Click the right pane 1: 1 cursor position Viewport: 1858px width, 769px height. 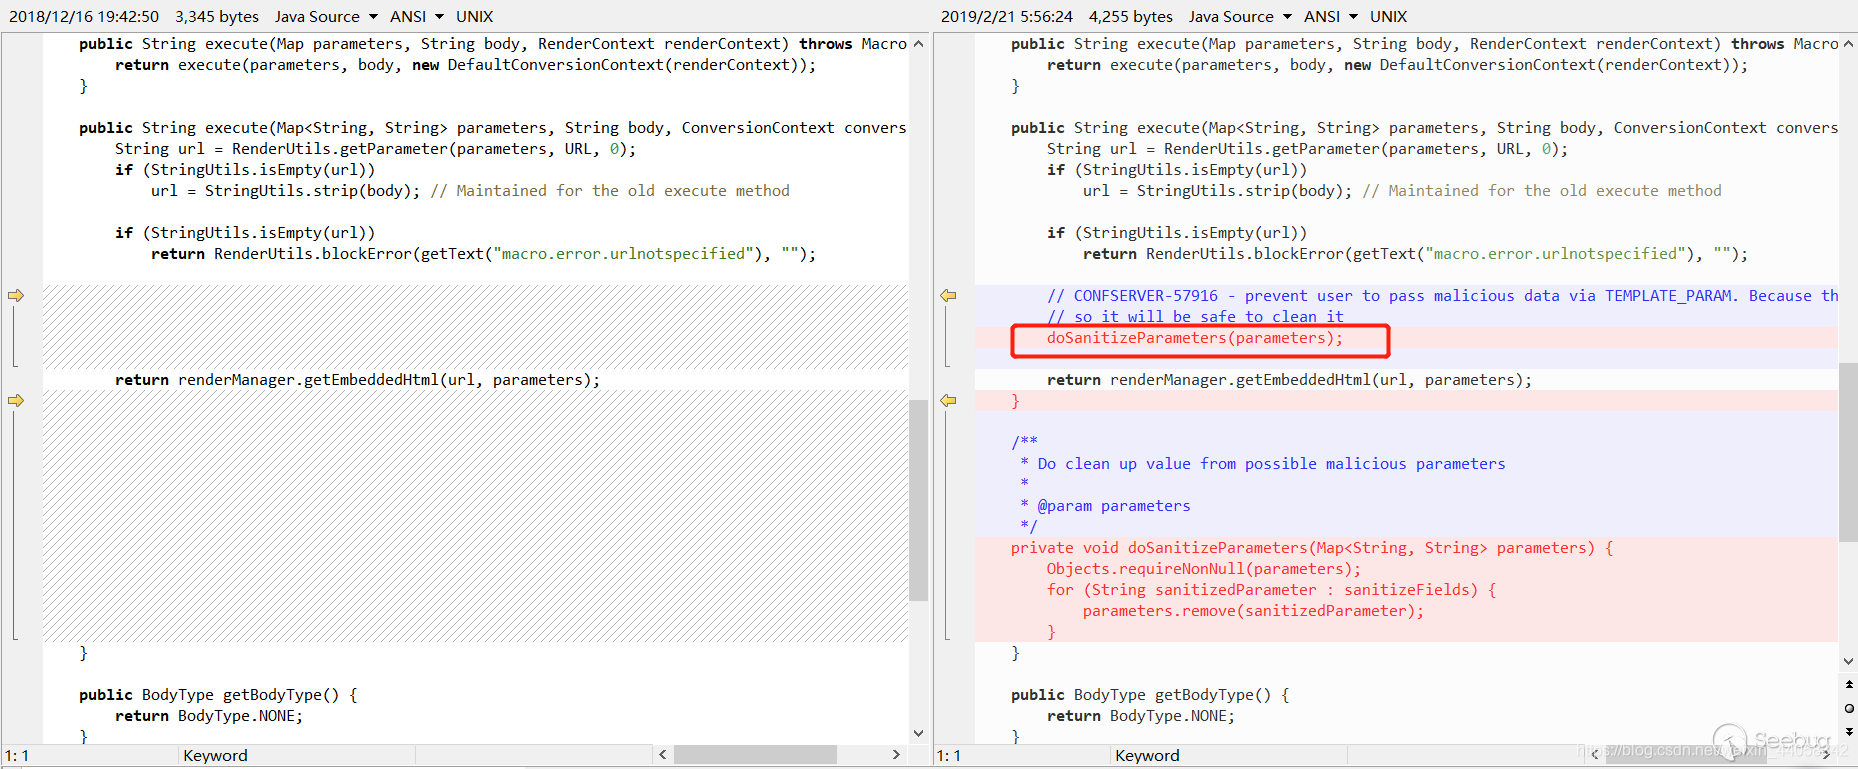[948, 755]
